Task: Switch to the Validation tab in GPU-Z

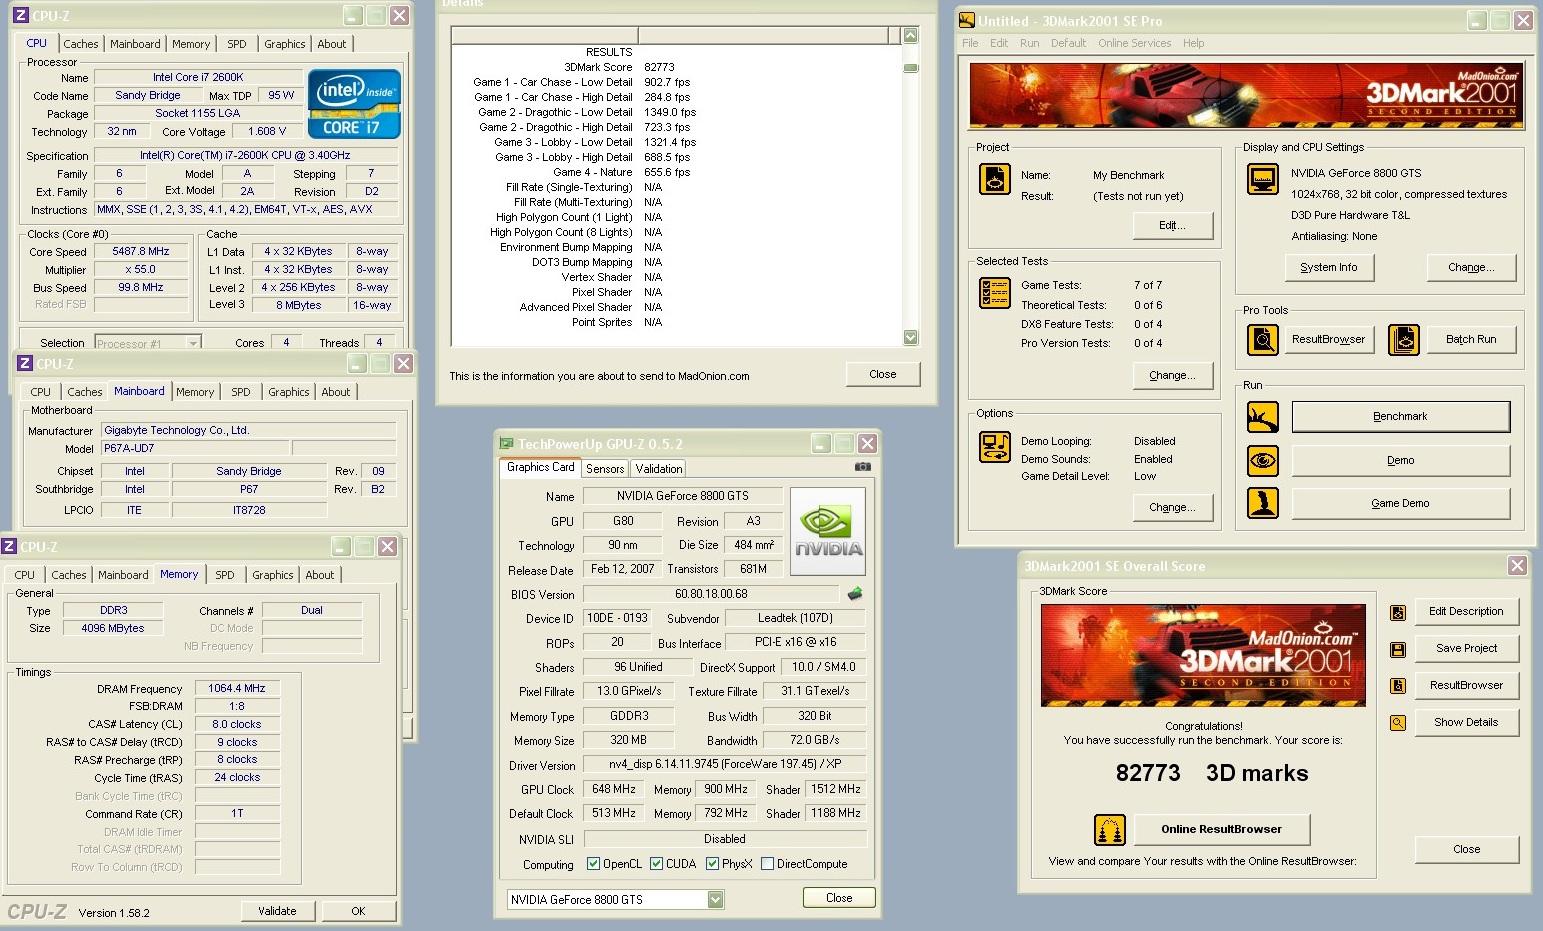Action: (659, 468)
